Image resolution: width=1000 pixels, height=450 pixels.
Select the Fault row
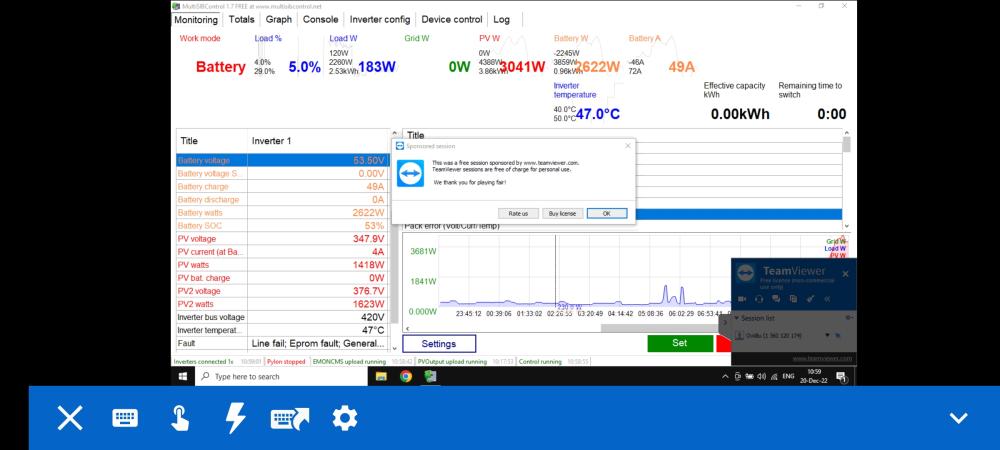tap(282, 344)
